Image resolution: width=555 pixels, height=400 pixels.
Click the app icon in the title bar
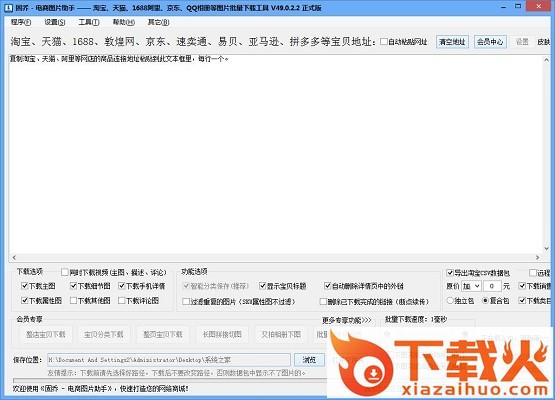tap(8, 7)
